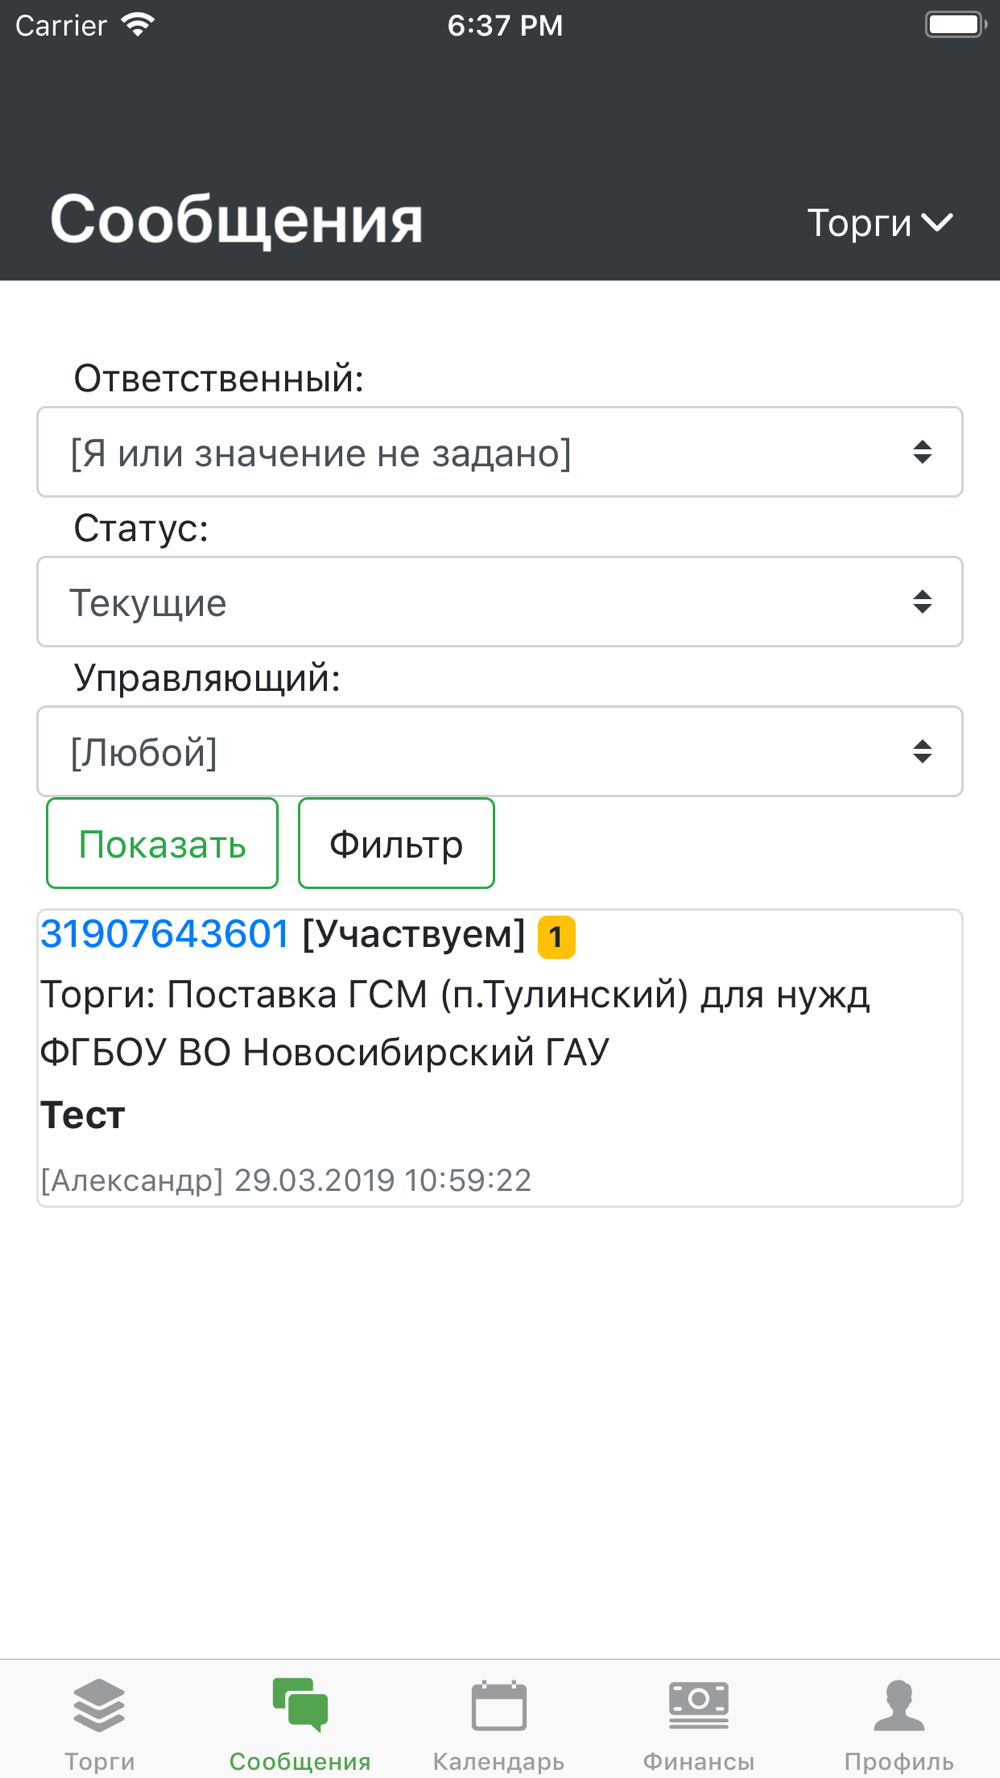
Task: Open the Торги header dropdown menu
Action: pos(880,222)
